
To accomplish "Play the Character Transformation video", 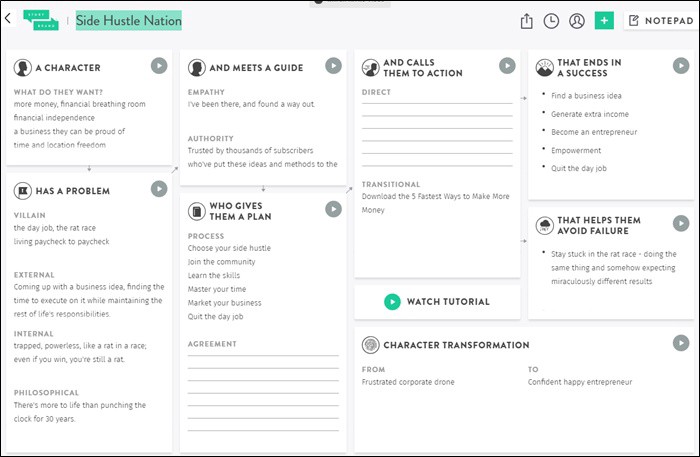I will pos(681,343).
